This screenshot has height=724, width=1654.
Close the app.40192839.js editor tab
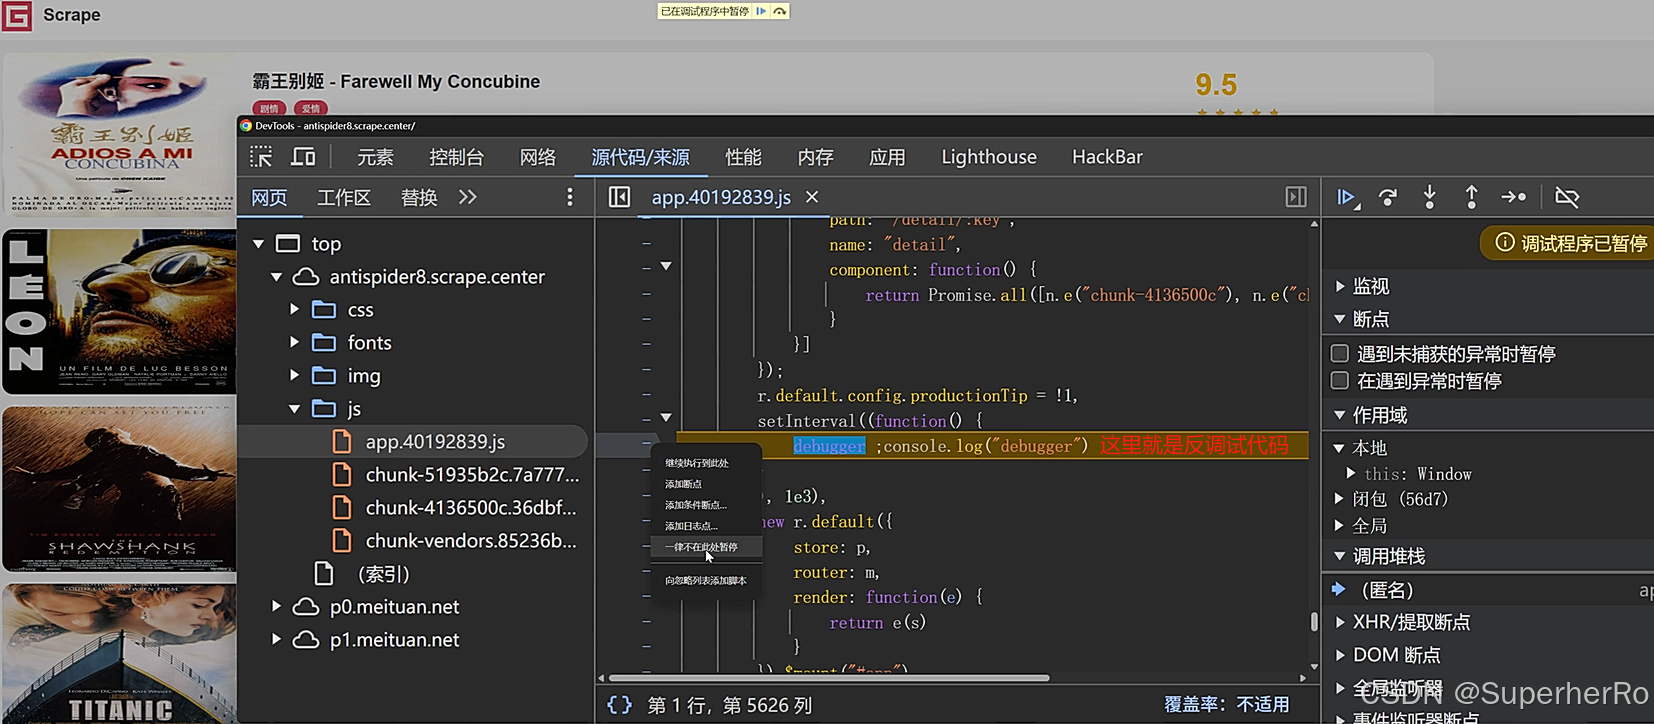tap(812, 197)
